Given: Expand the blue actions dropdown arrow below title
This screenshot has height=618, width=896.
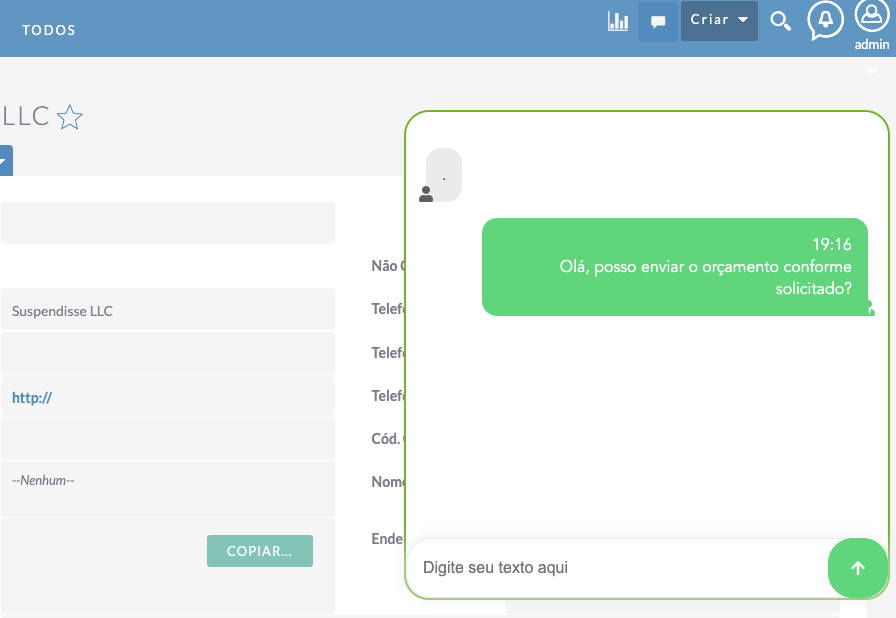Looking at the screenshot, I should pos(5,160).
